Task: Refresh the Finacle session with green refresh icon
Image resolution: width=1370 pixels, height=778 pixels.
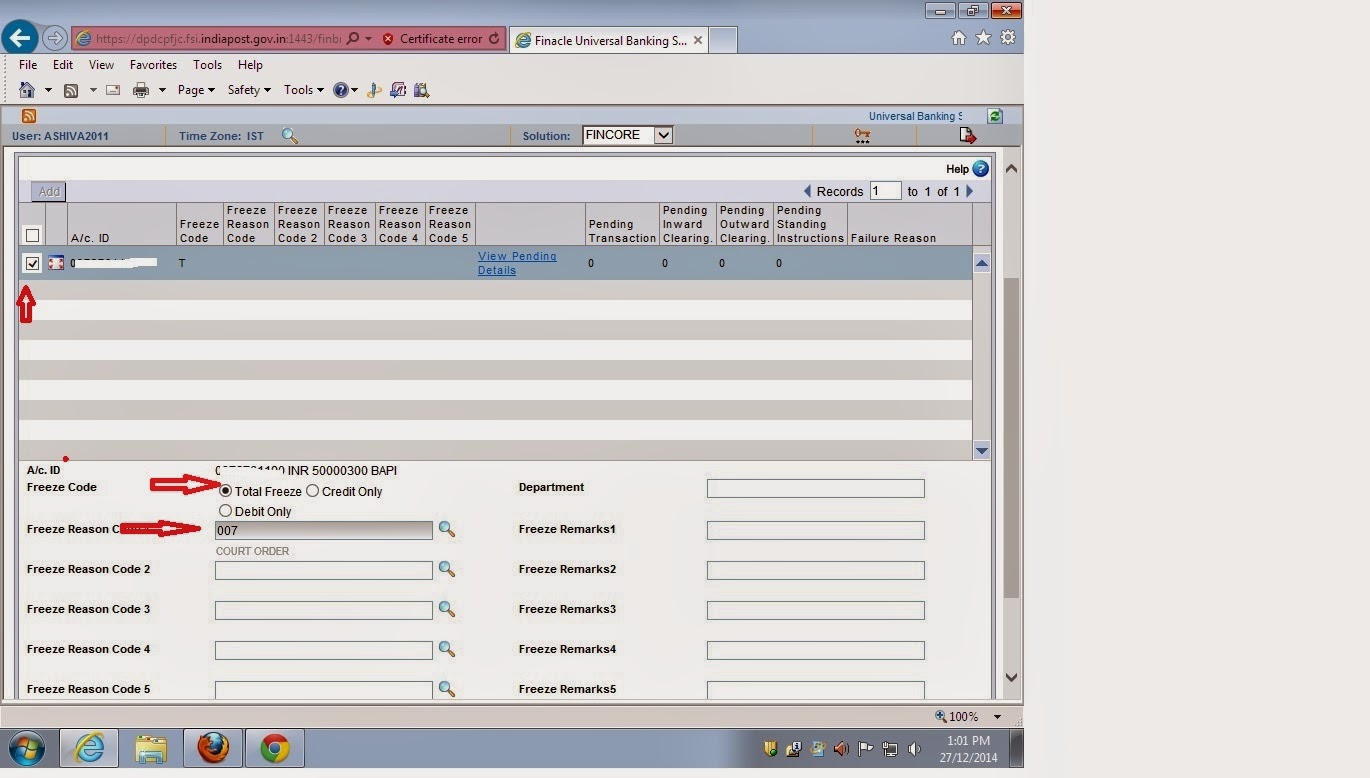Action: (x=994, y=116)
